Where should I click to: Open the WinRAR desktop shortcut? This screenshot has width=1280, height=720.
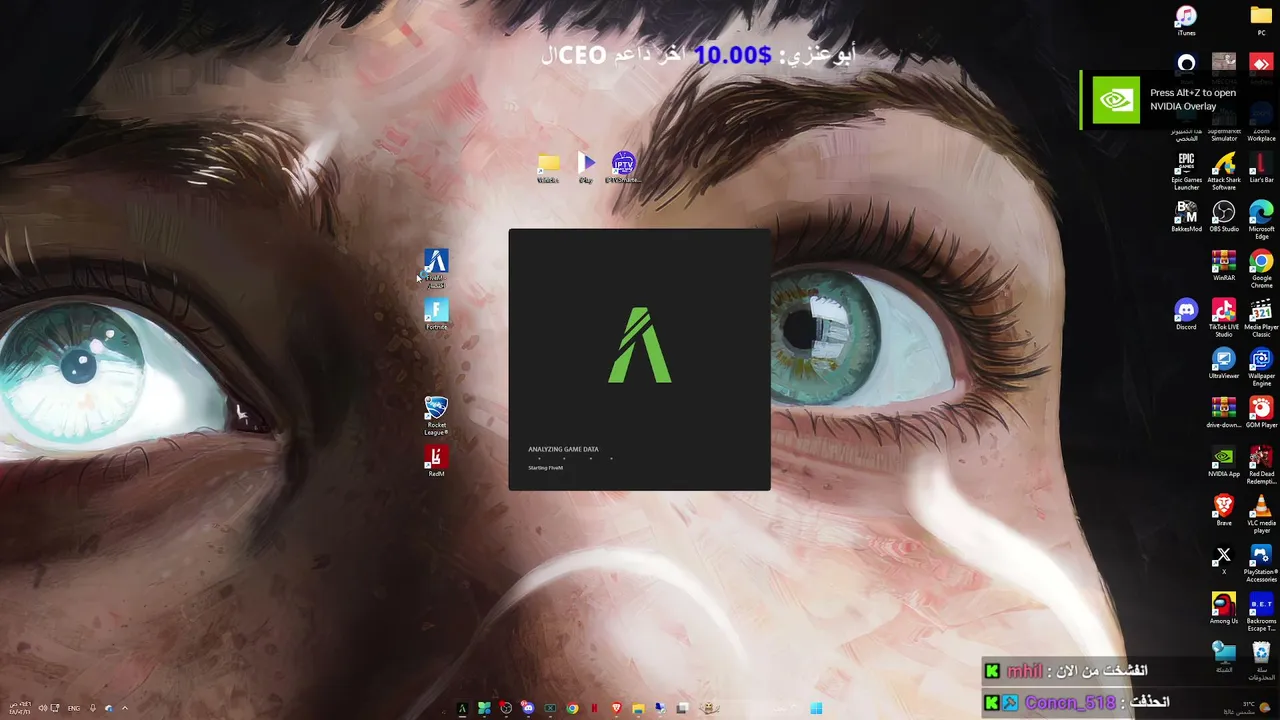tap(1224, 266)
